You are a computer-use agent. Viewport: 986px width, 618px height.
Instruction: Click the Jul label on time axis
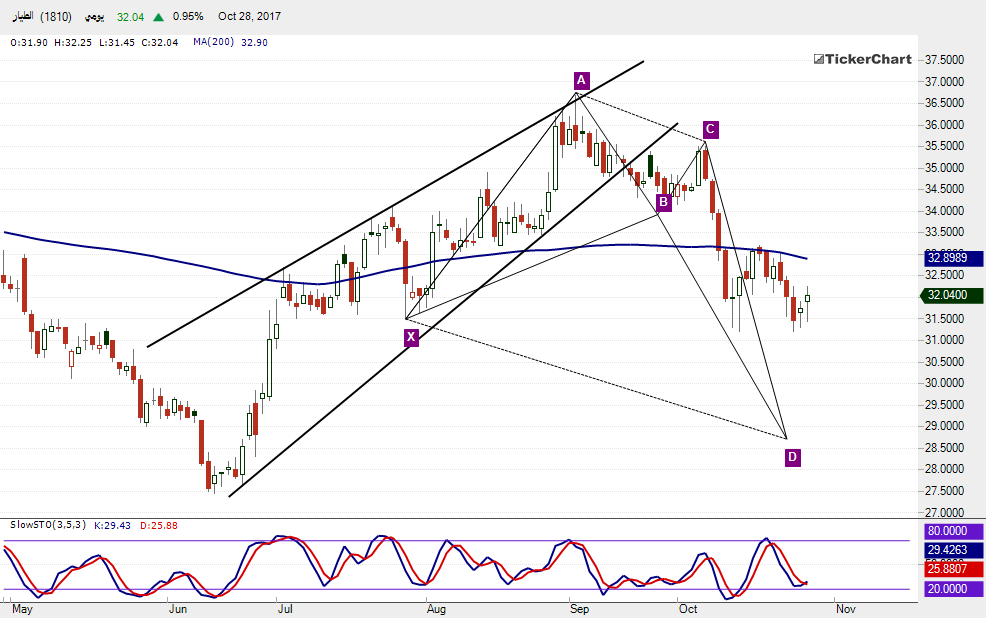[285, 607]
